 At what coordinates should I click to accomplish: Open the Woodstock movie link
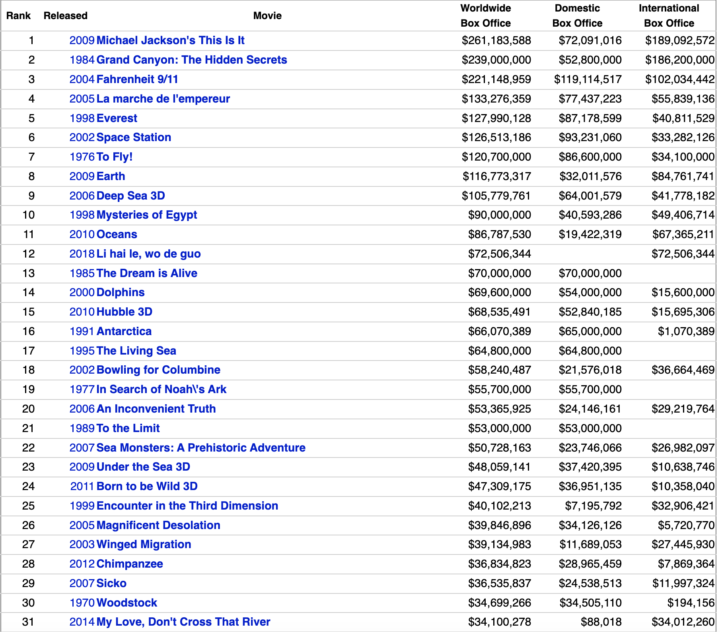[127, 603]
